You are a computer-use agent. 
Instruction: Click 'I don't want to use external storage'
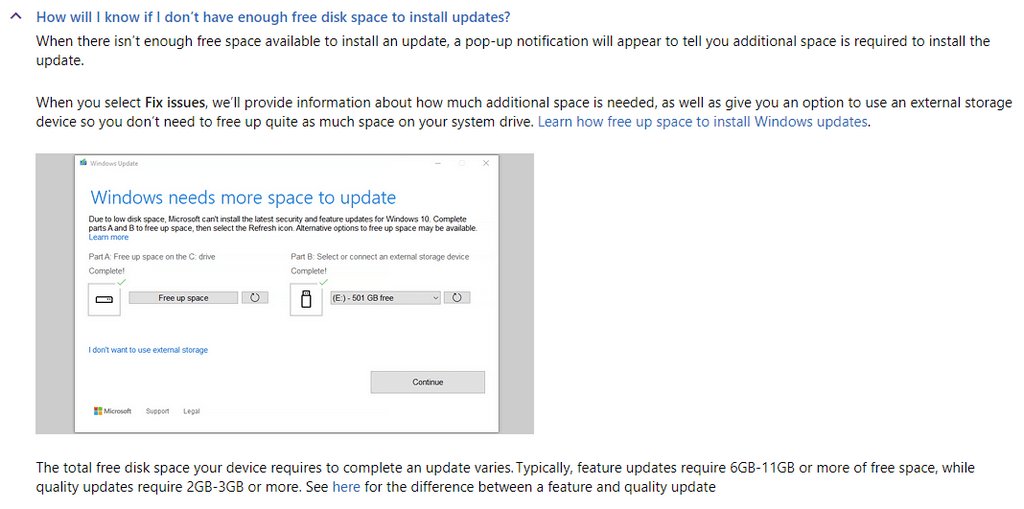point(148,350)
